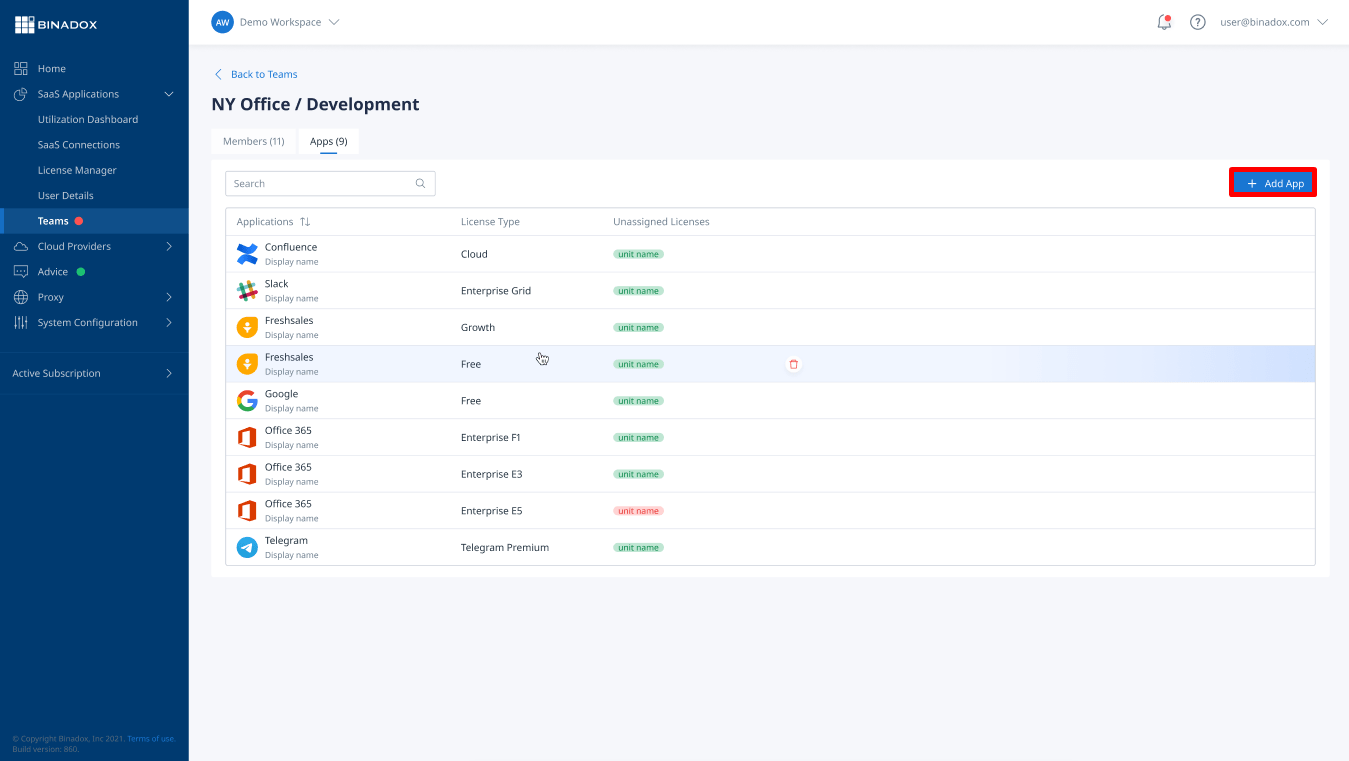Click into the Search input field
Image resolution: width=1349 pixels, height=761 pixels.
pos(330,183)
